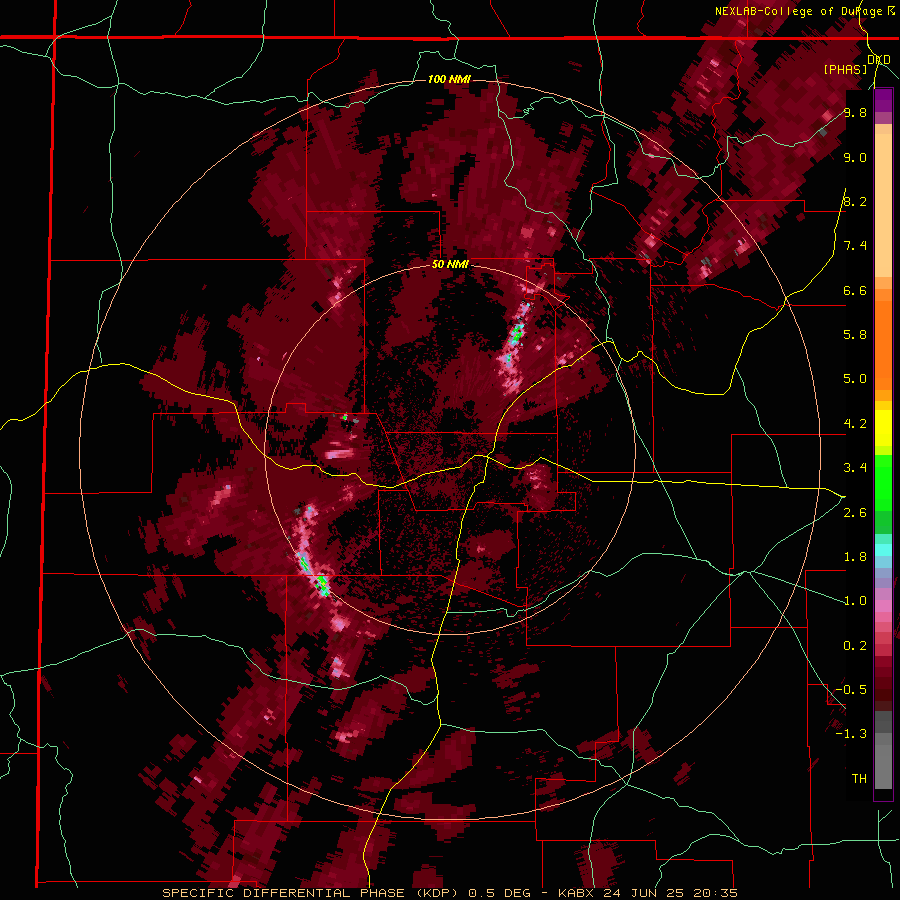Image resolution: width=900 pixels, height=900 pixels.
Task: Click the 9.0 value on color scale
Action: point(855,157)
